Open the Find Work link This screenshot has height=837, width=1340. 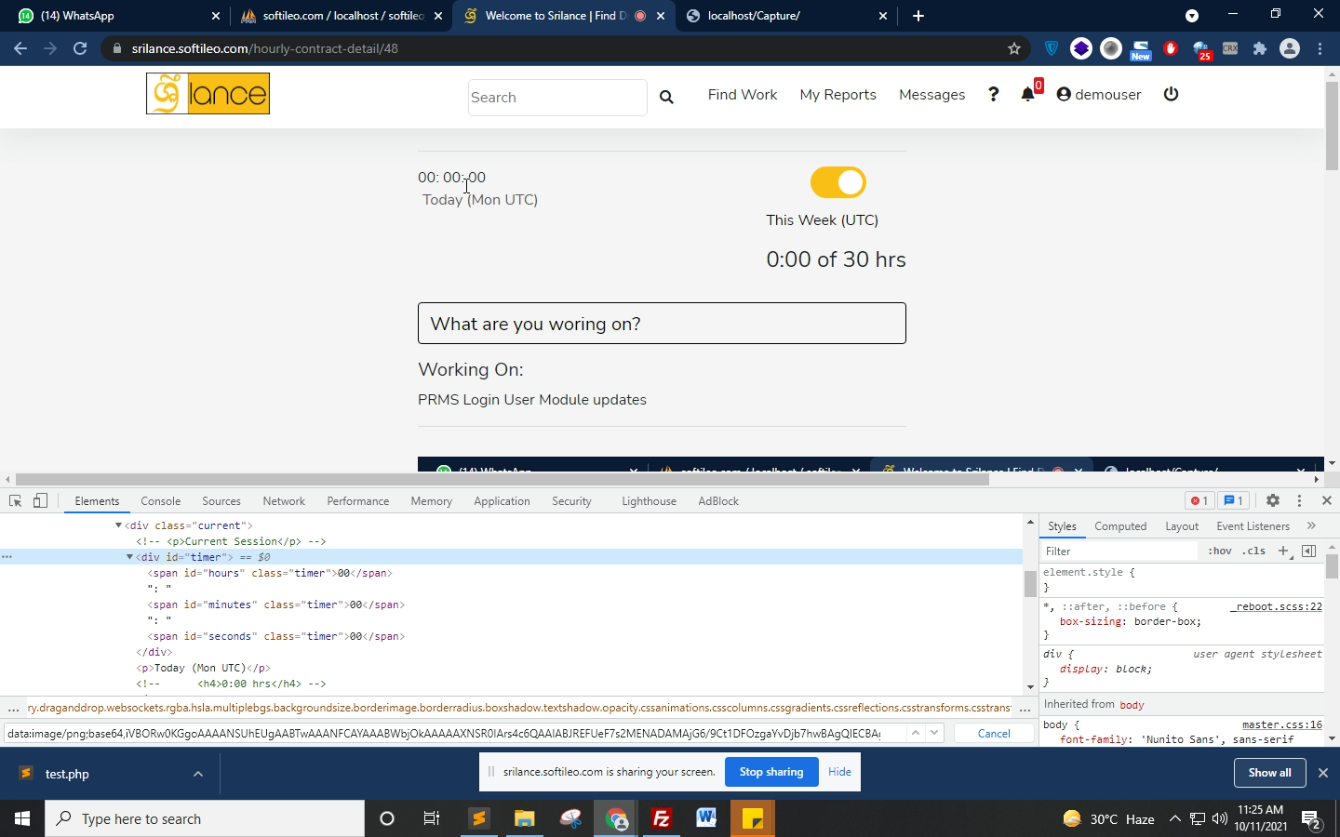pyautogui.click(x=742, y=94)
